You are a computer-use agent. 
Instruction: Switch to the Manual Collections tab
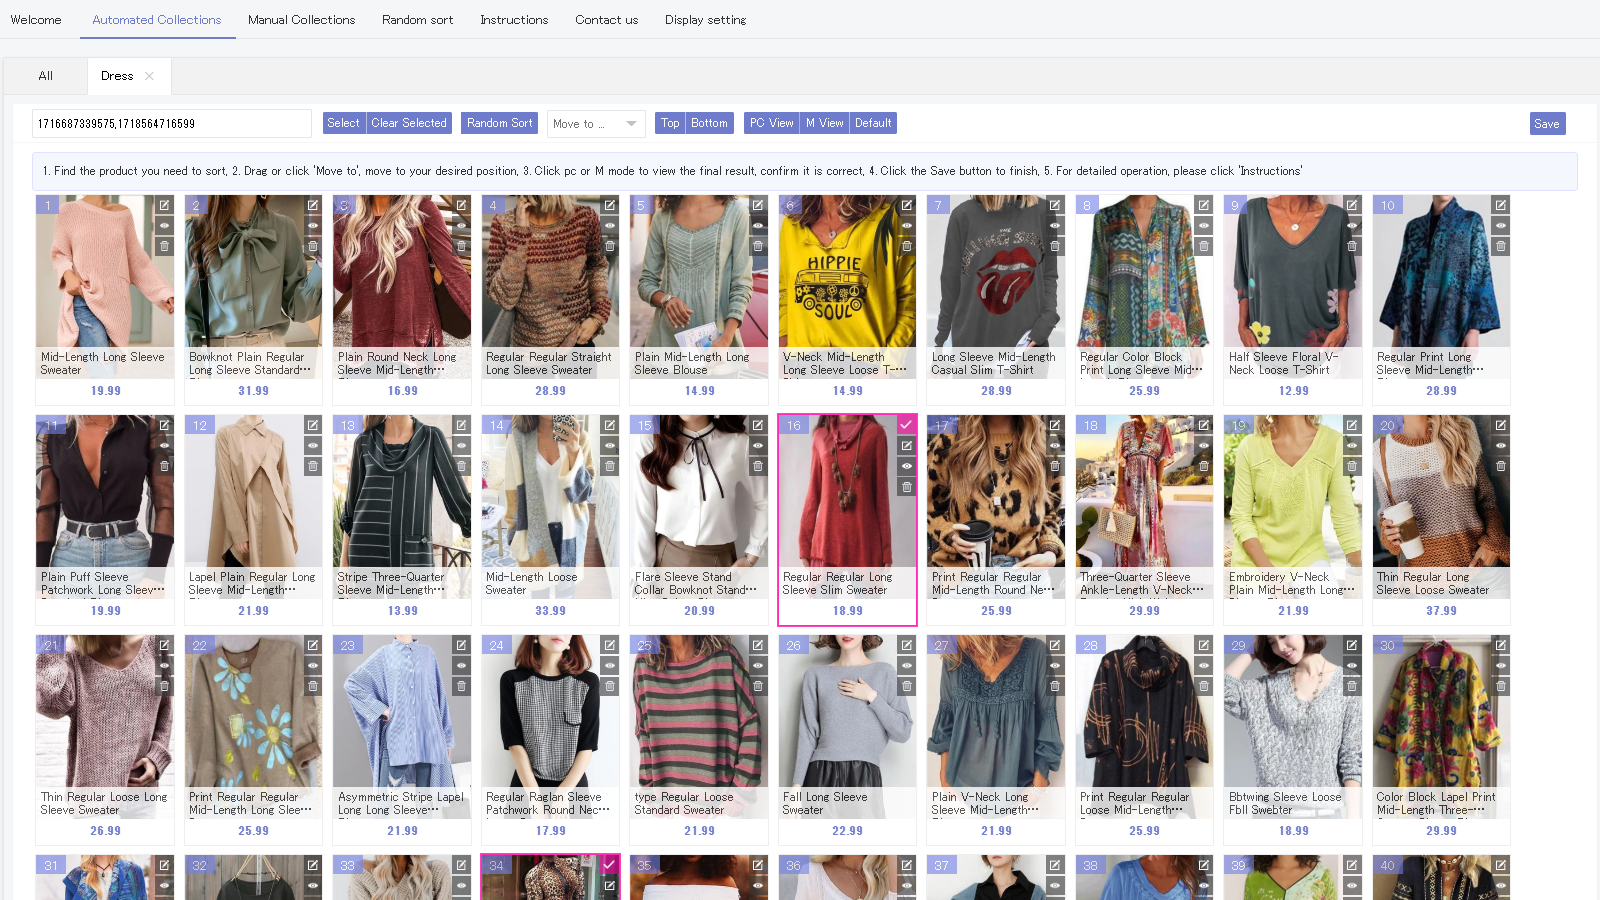point(301,19)
